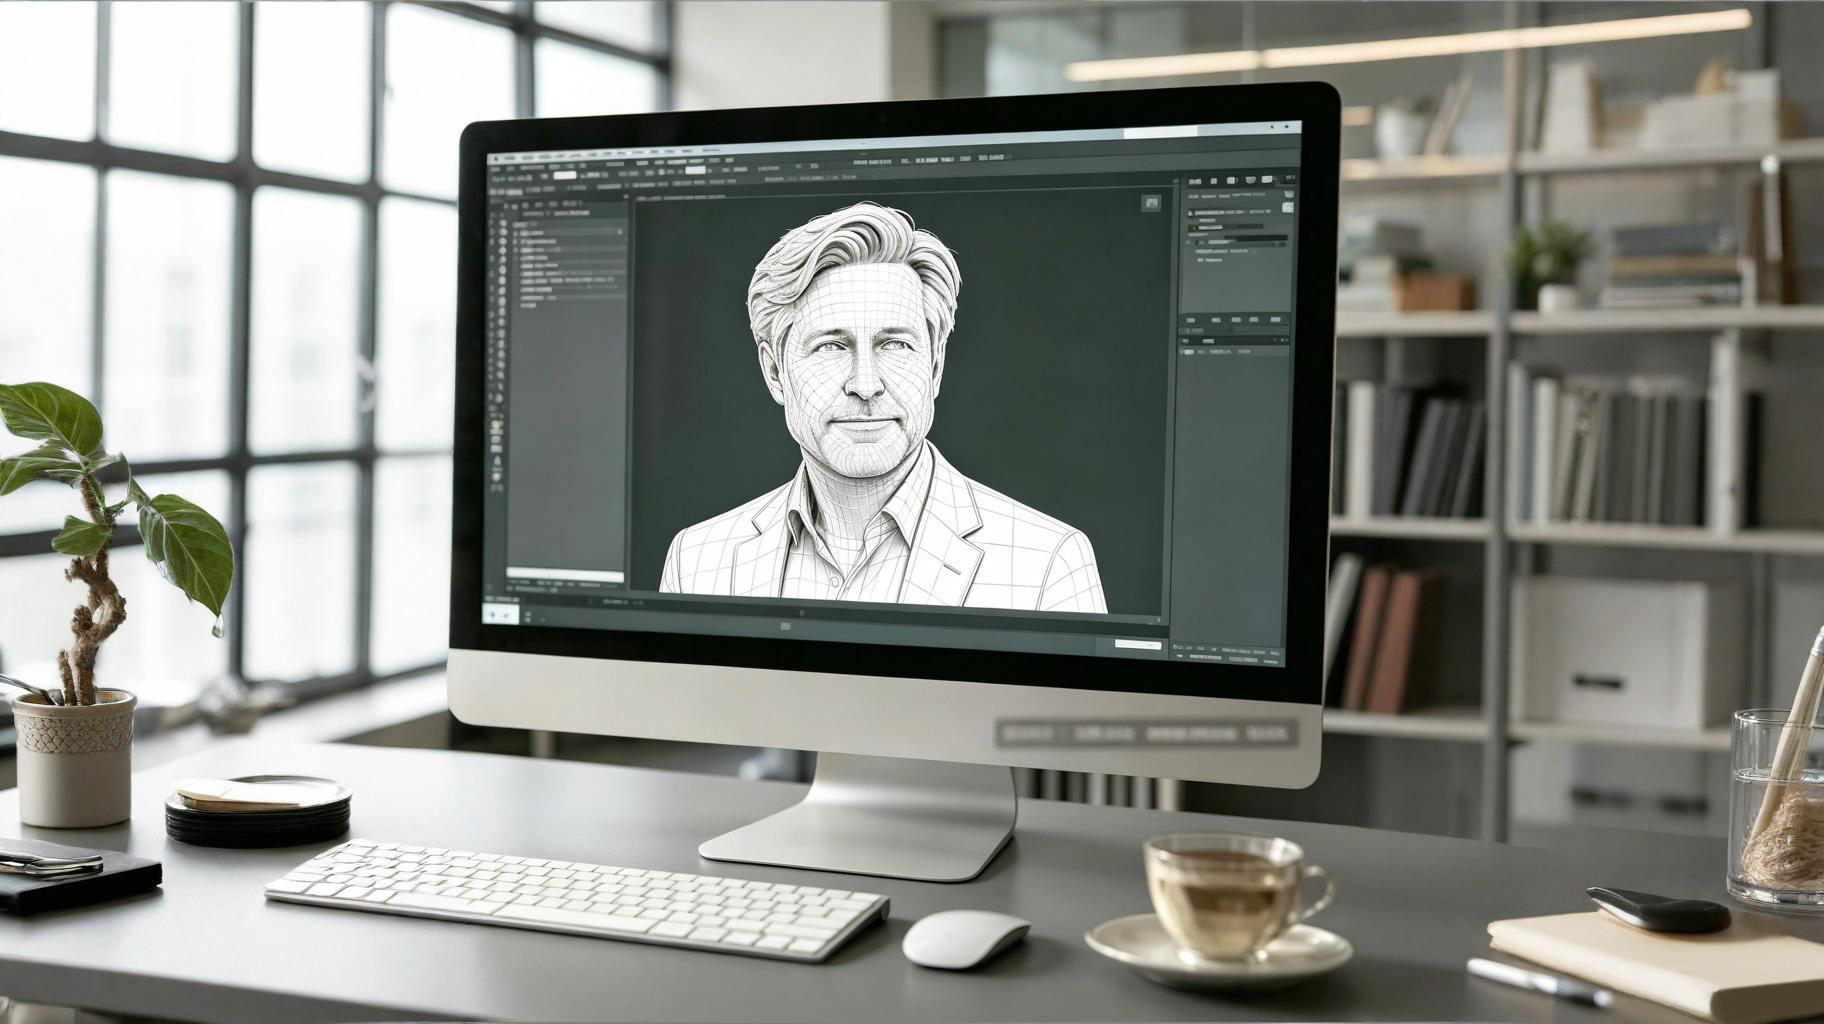
Task: Click the white input field in the options bar
Action: pyautogui.click(x=565, y=175)
